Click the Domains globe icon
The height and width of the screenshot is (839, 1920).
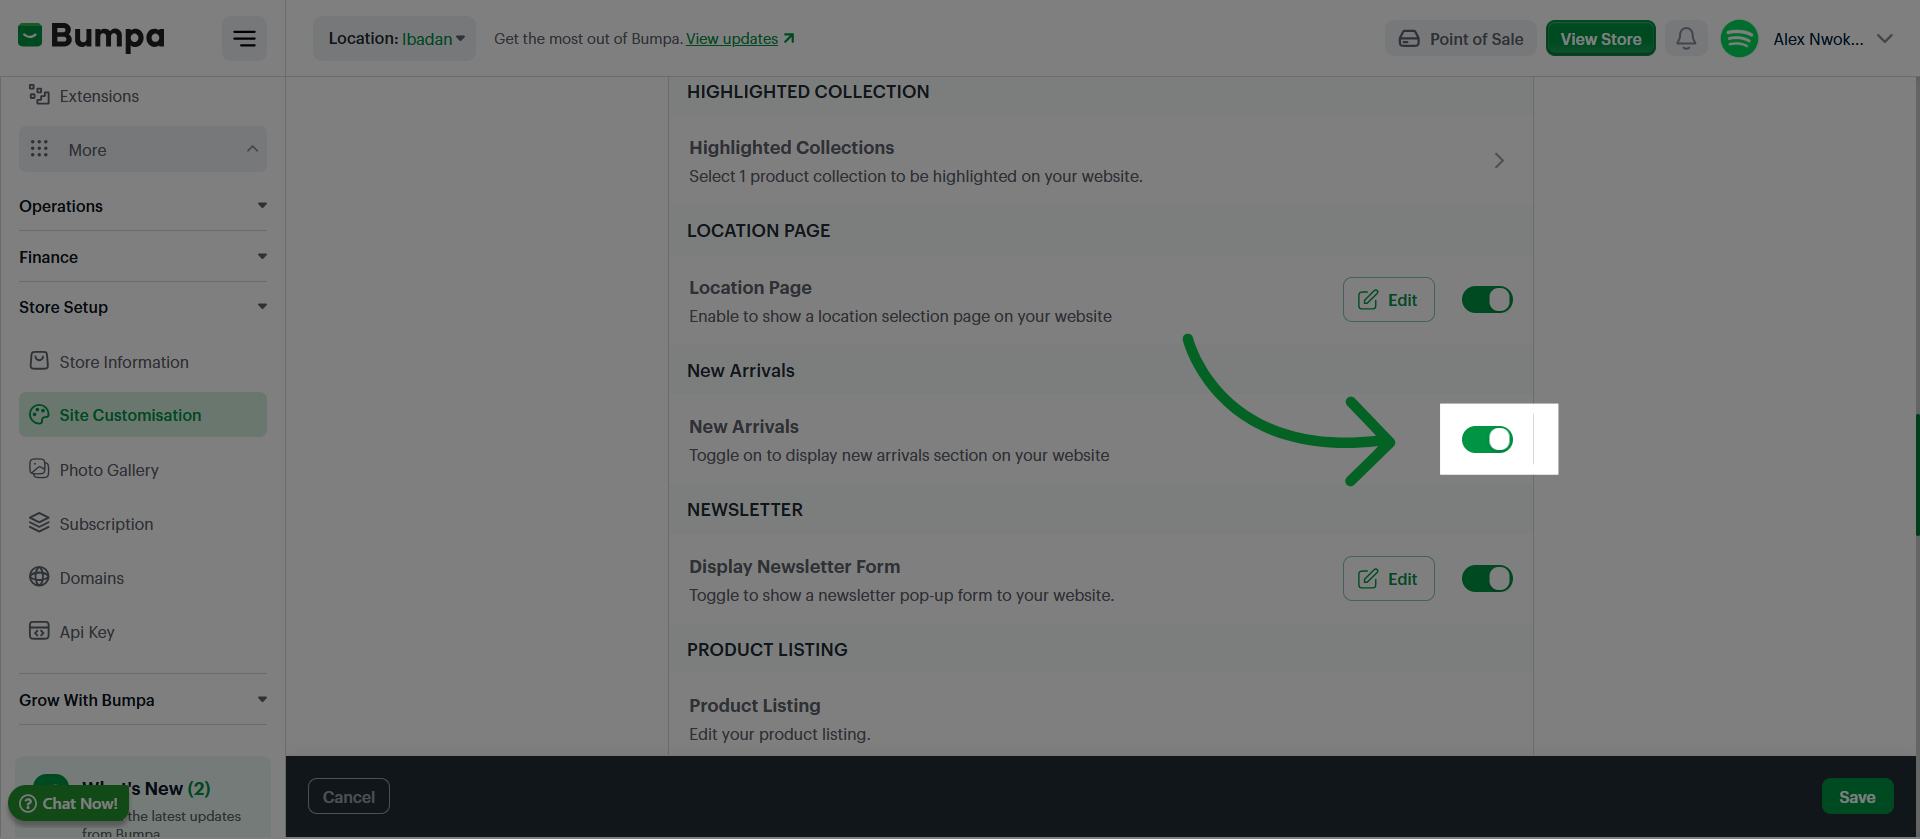[39, 577]
